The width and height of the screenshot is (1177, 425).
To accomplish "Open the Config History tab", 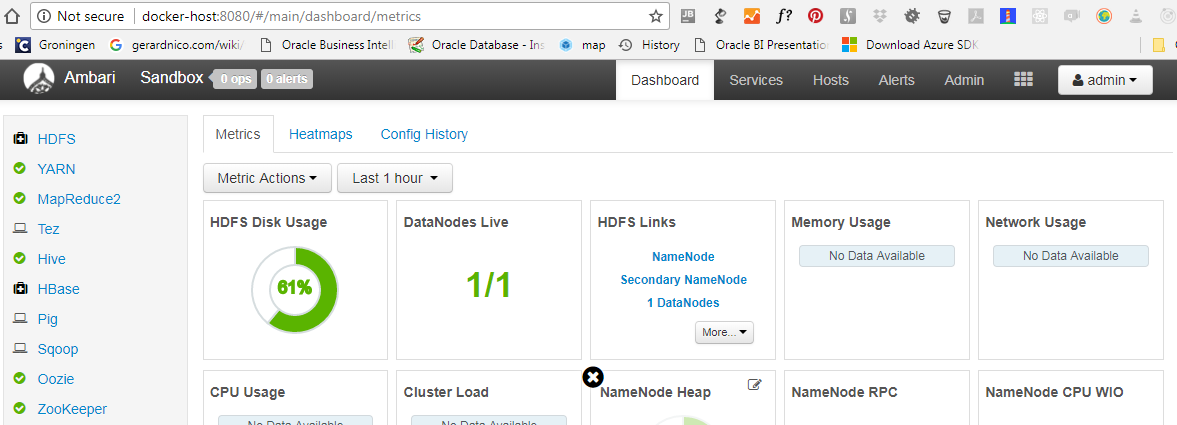I will coord(424,134).
